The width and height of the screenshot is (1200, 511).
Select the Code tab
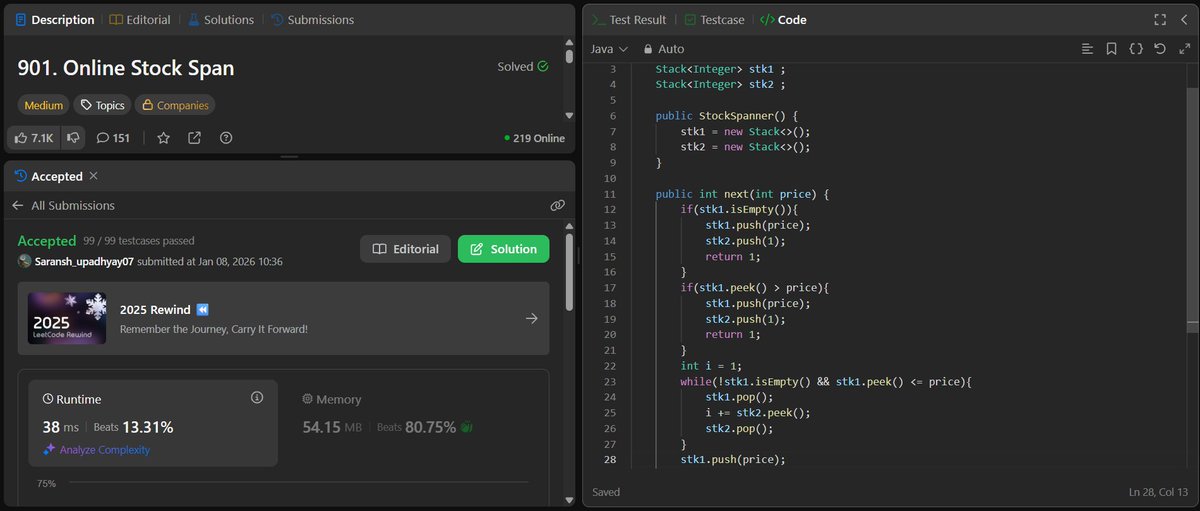(783, 19)
